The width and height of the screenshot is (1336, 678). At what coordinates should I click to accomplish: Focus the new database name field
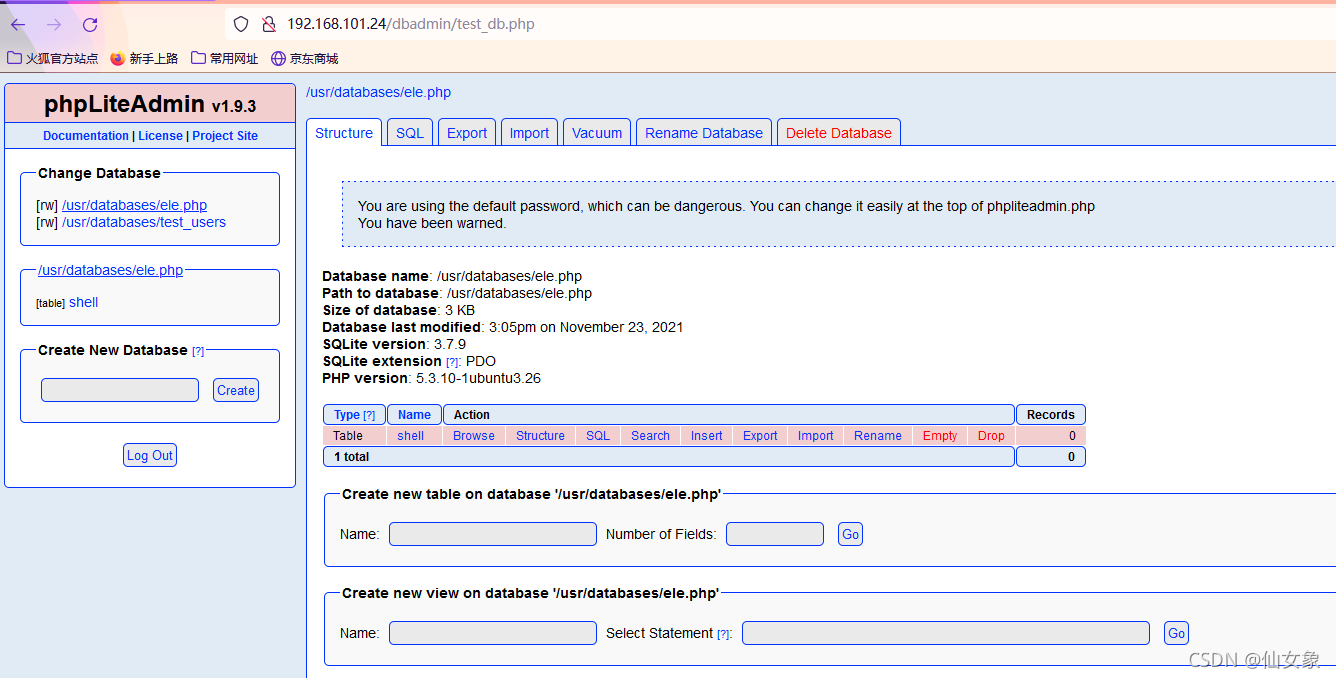(120, 390)
